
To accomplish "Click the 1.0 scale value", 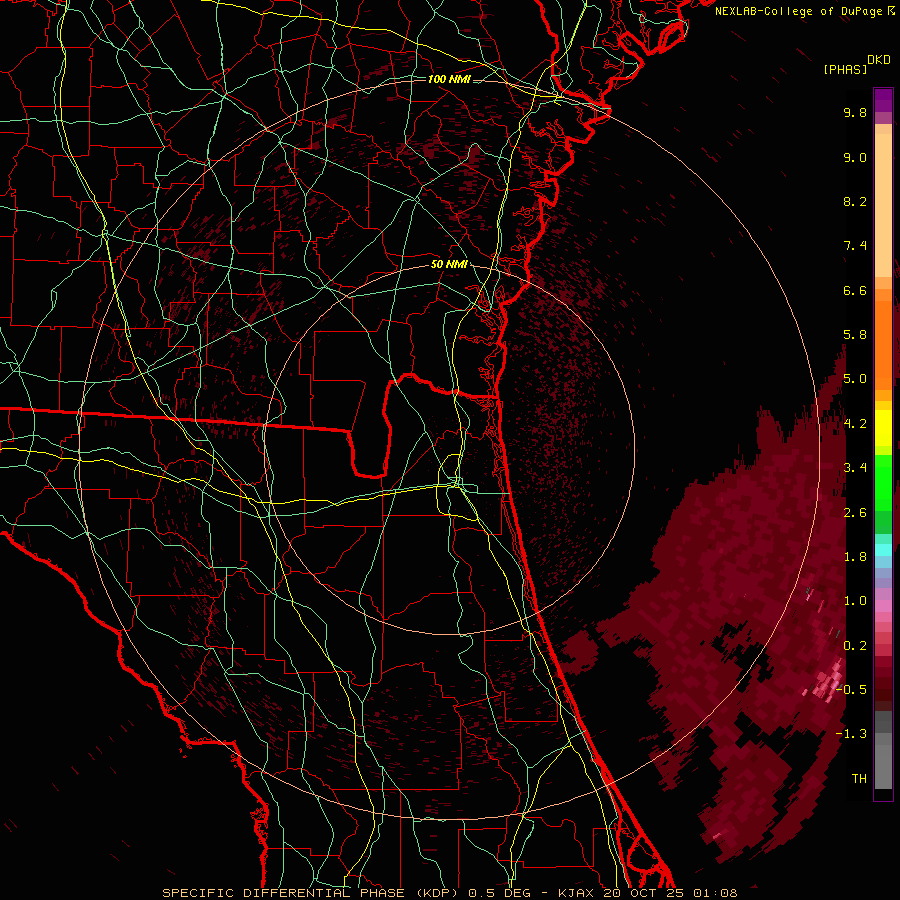I will click(x=855, y=601).
